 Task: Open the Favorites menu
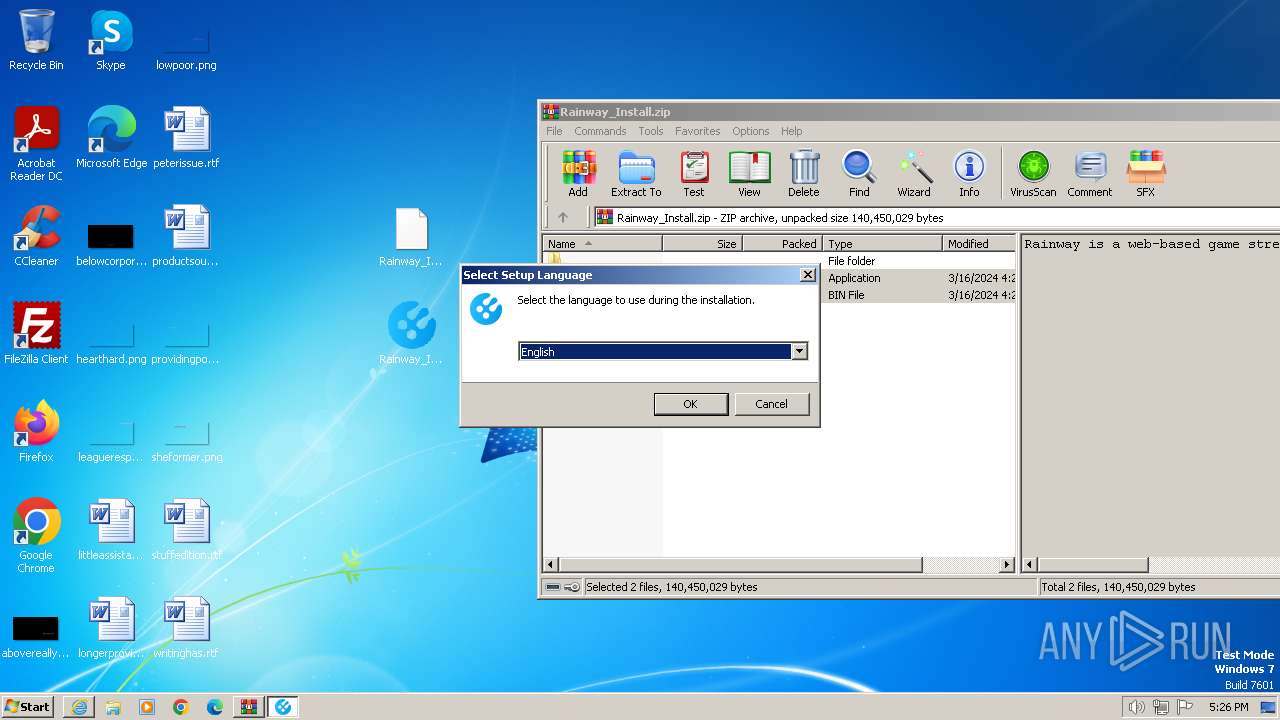point(697,131)
